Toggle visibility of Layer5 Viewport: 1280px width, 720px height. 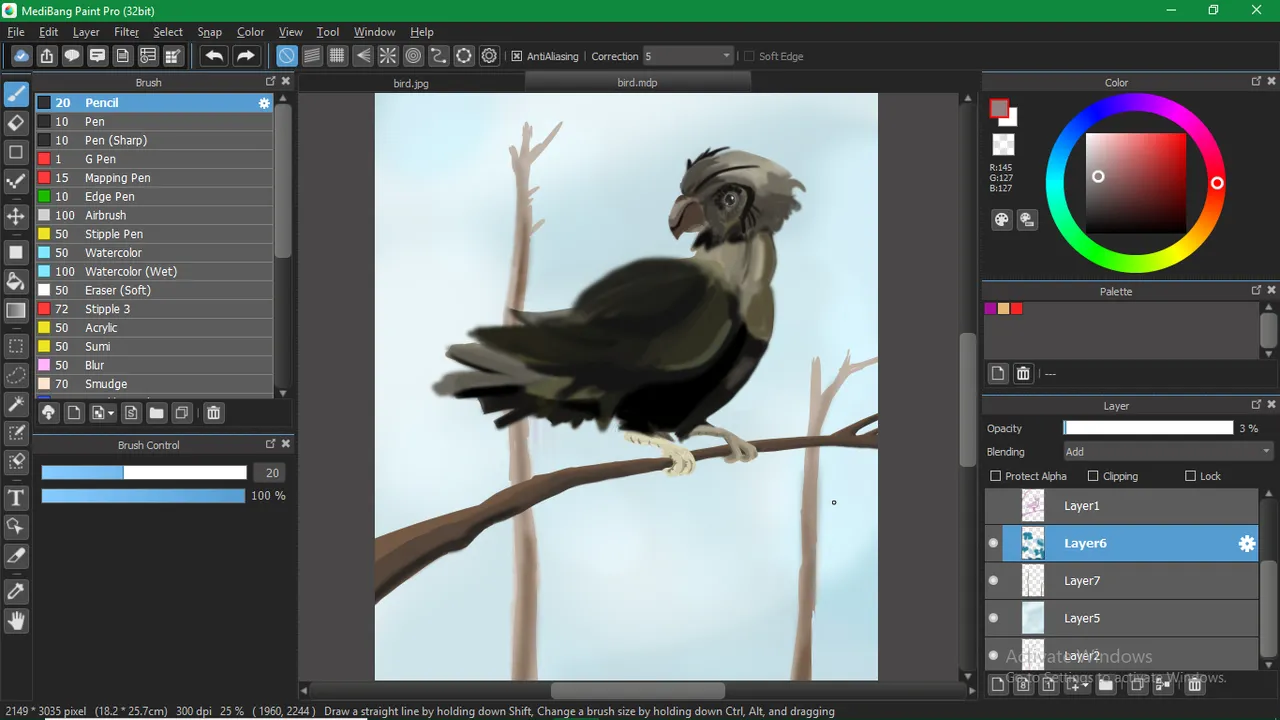(x=993, y=618)
